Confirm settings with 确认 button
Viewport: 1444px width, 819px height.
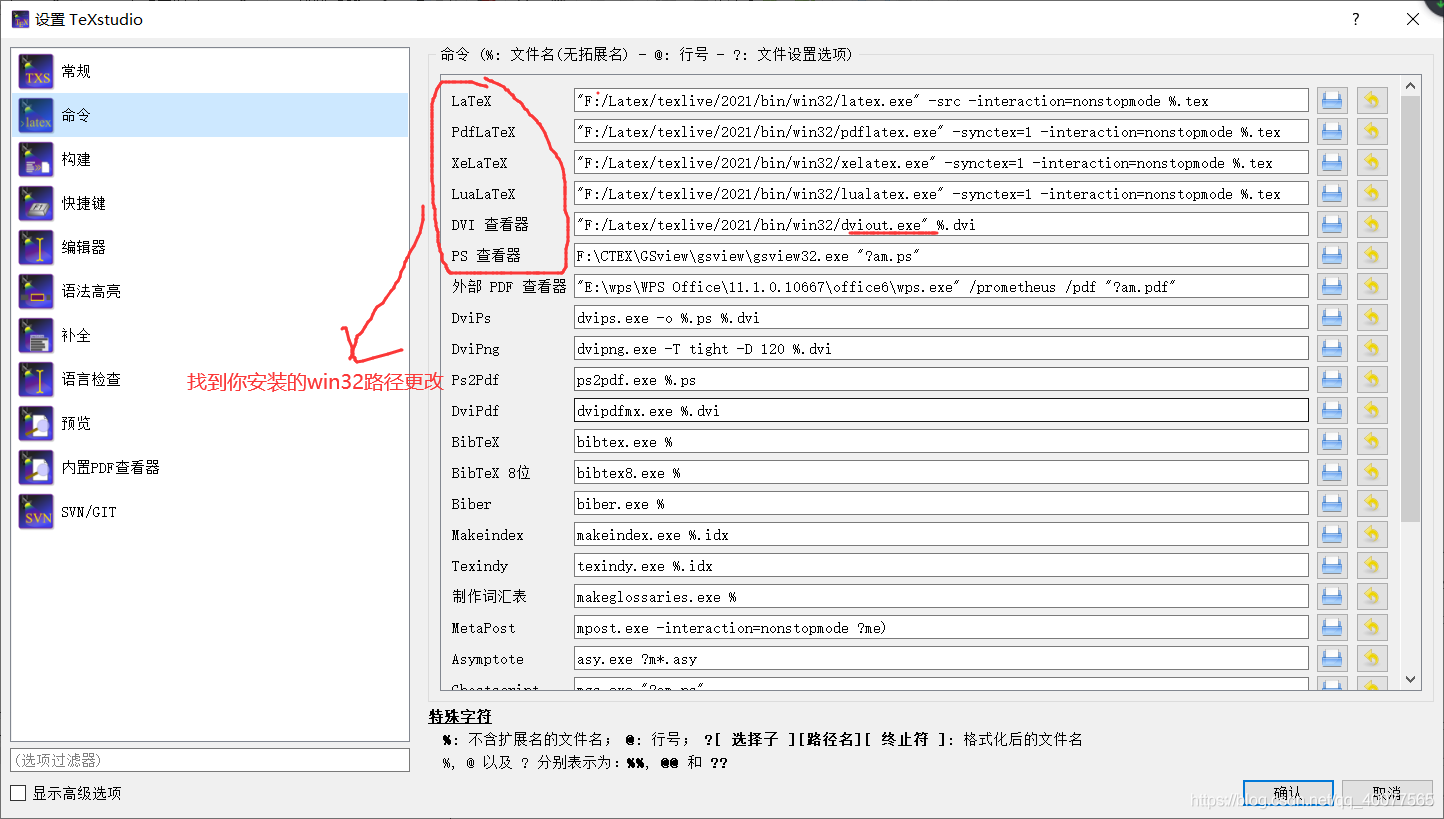click(1288, 793)
